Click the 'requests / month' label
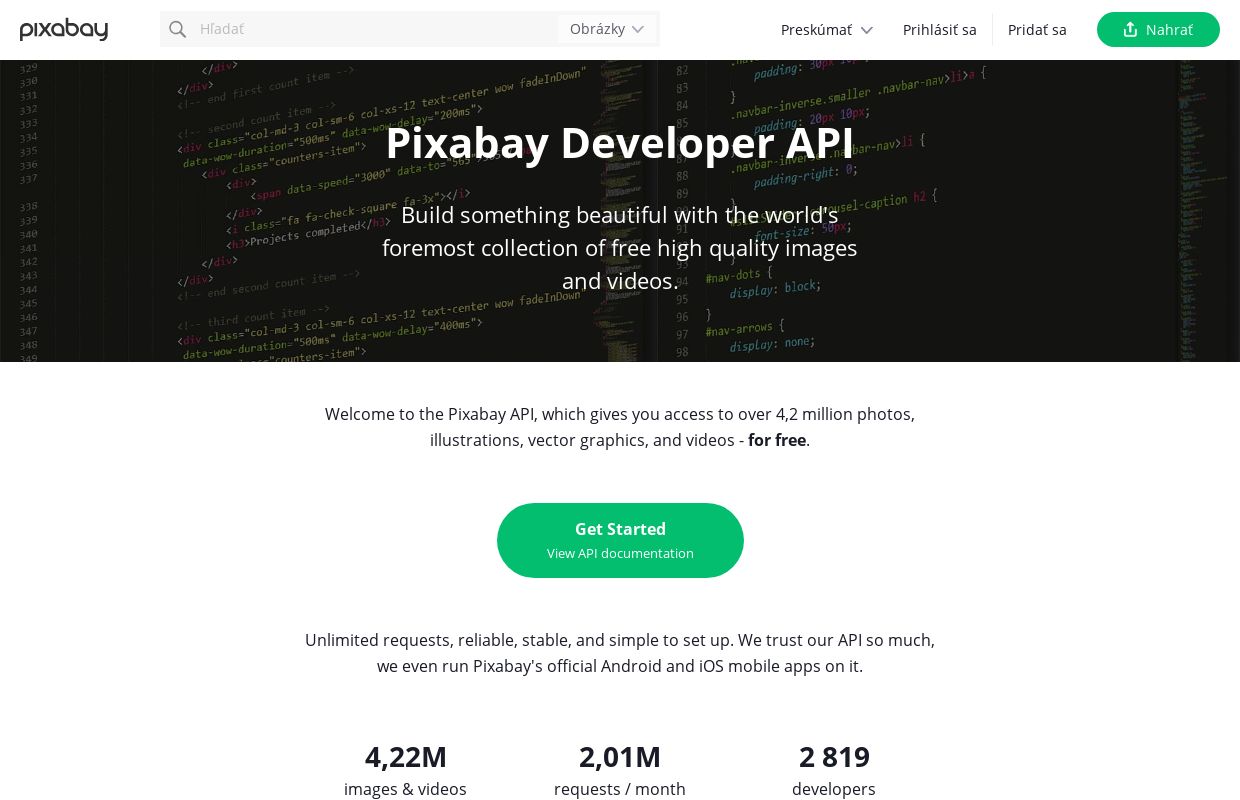 coord(620,789)
